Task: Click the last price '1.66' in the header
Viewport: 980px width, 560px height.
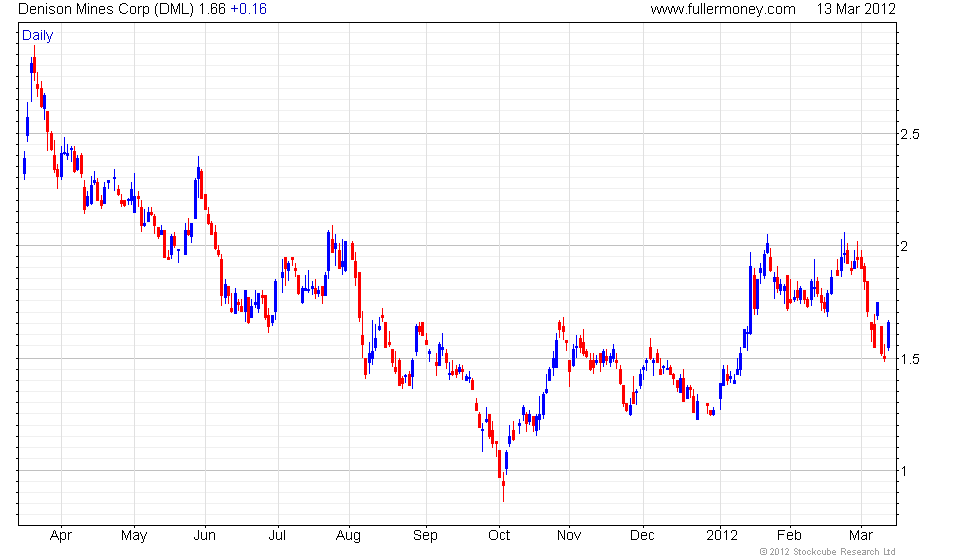Action: [x=212, y=9]
